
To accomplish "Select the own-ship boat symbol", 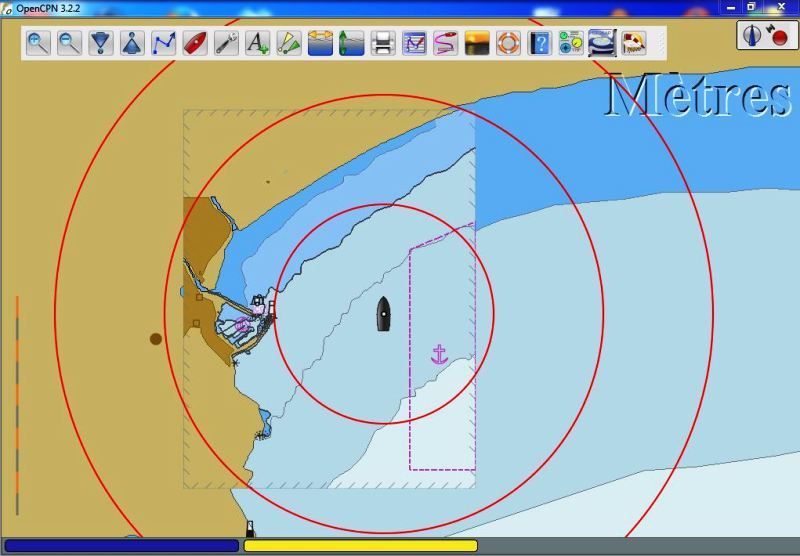I will pyautogui.click(x=384, y=314).
